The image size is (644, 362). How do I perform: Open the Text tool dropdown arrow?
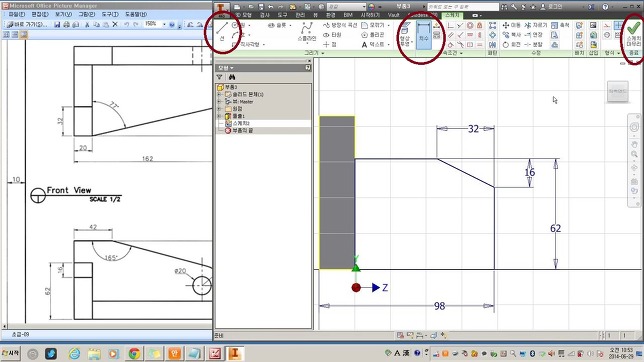pos(389,44)
